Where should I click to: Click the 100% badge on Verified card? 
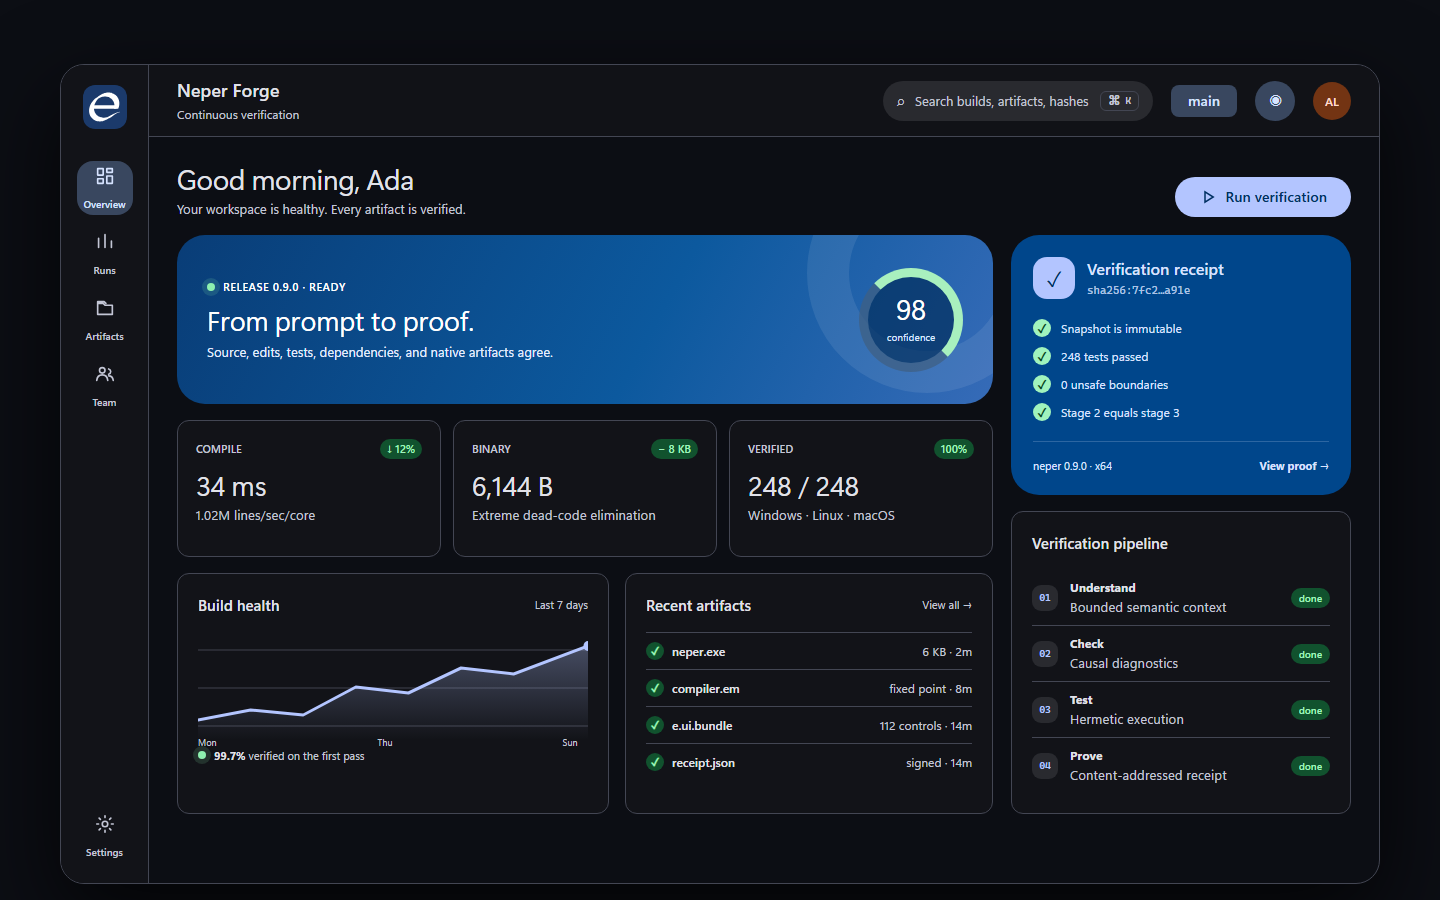[x=954, y=449]
